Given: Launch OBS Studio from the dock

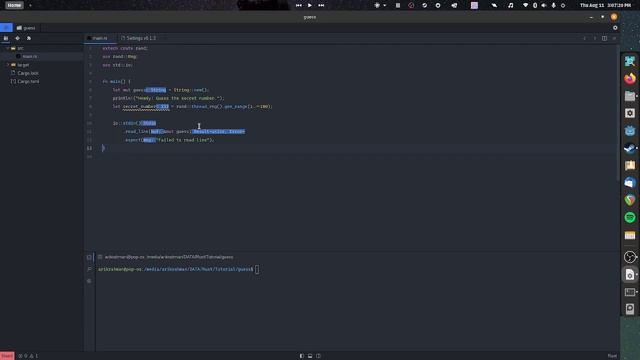Looking at the screenshot, I should pos(630,257).
